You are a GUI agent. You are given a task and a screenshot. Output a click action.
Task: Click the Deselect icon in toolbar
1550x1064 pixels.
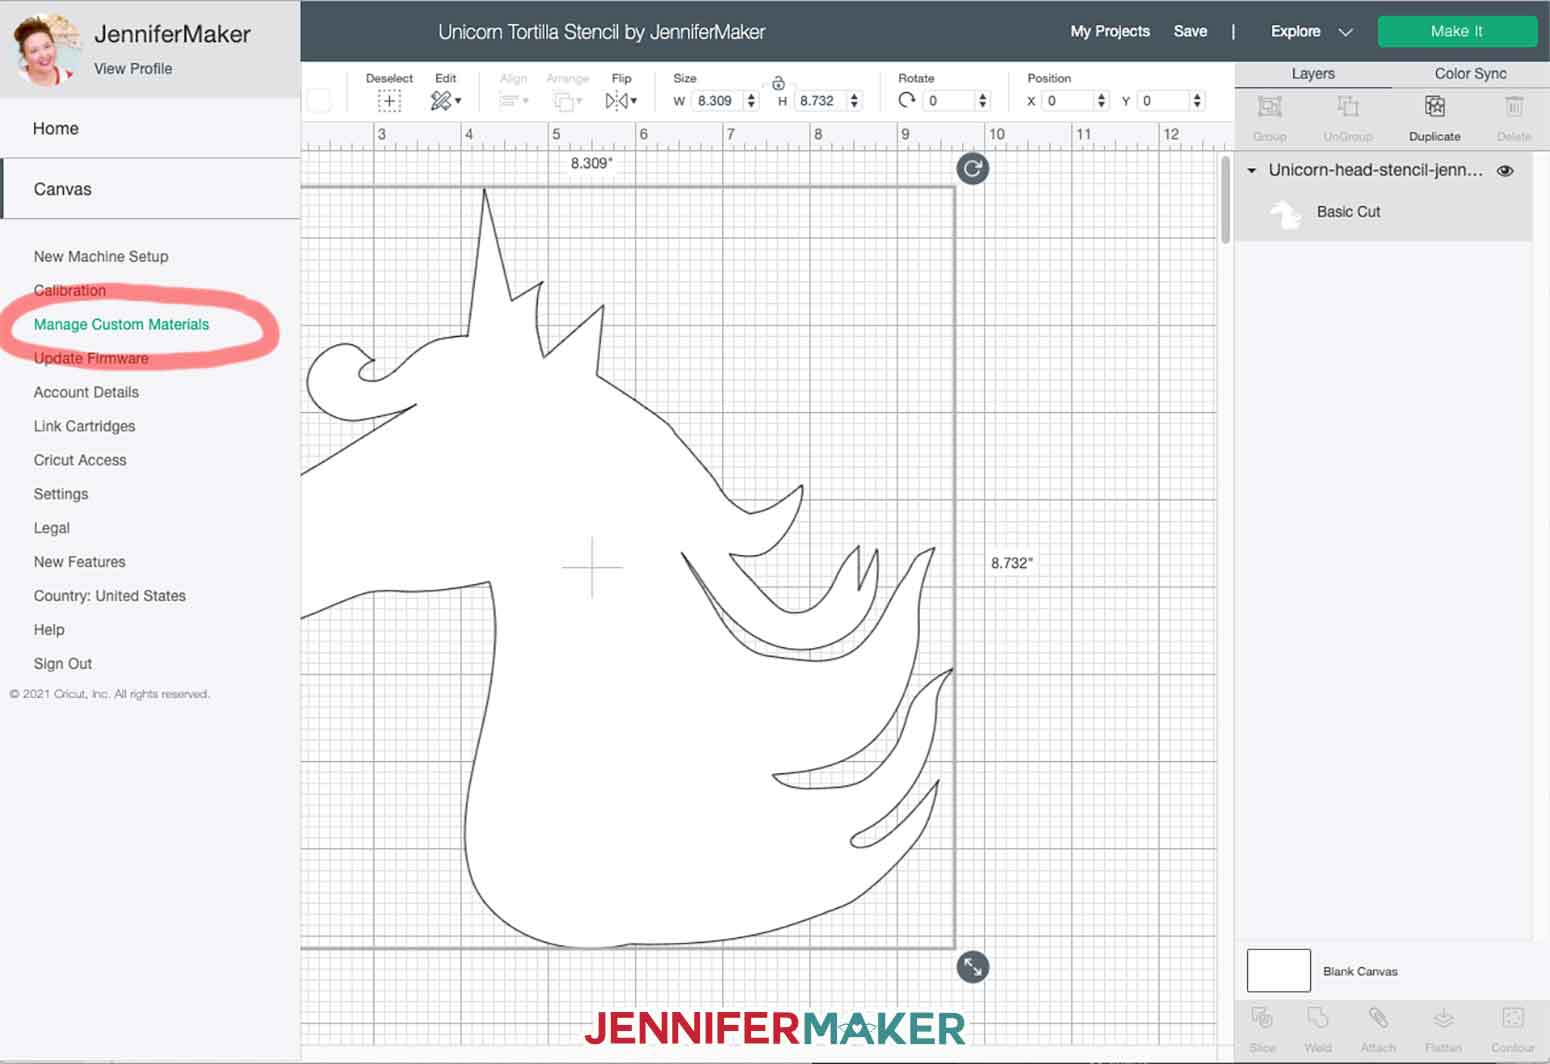(389, 100)
